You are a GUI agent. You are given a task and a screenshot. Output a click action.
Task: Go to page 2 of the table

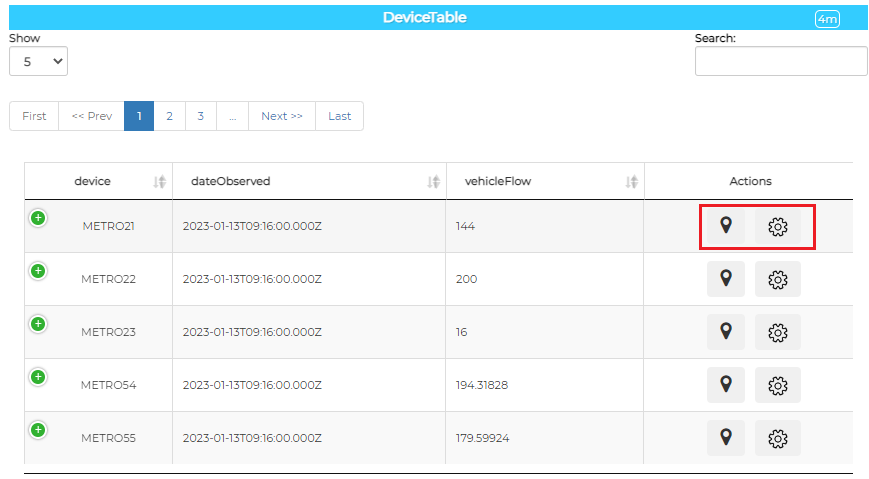(x=169, y=116)
